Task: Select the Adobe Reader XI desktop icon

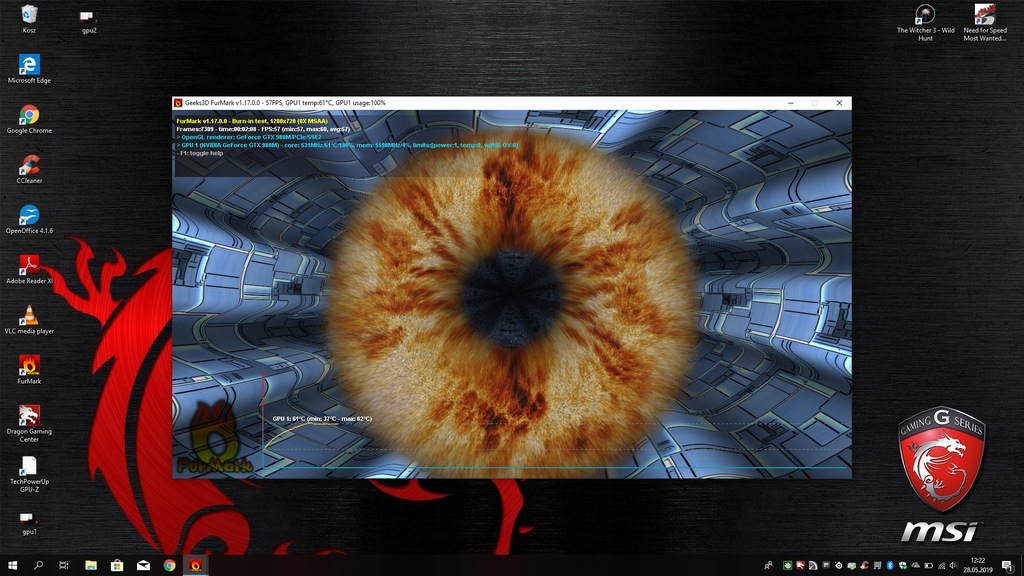Action: 29,269
